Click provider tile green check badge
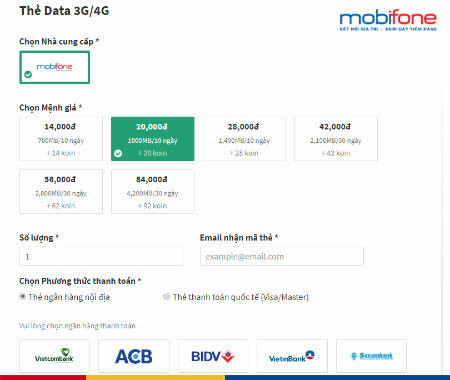 pos(28,75)
